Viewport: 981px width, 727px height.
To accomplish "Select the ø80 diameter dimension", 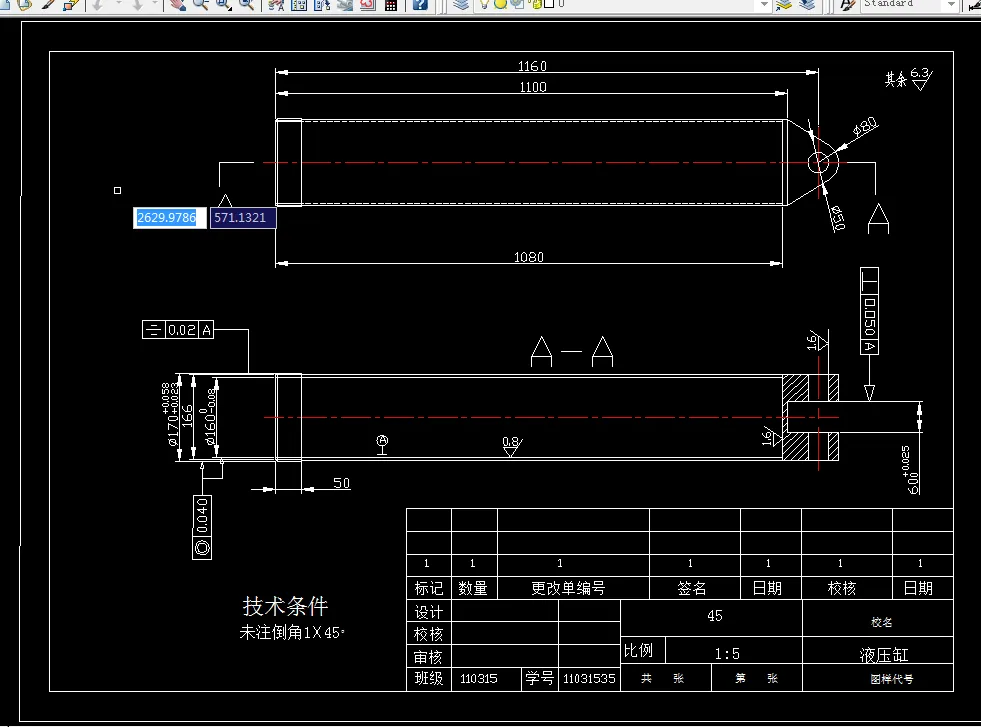I will [865, 127].
